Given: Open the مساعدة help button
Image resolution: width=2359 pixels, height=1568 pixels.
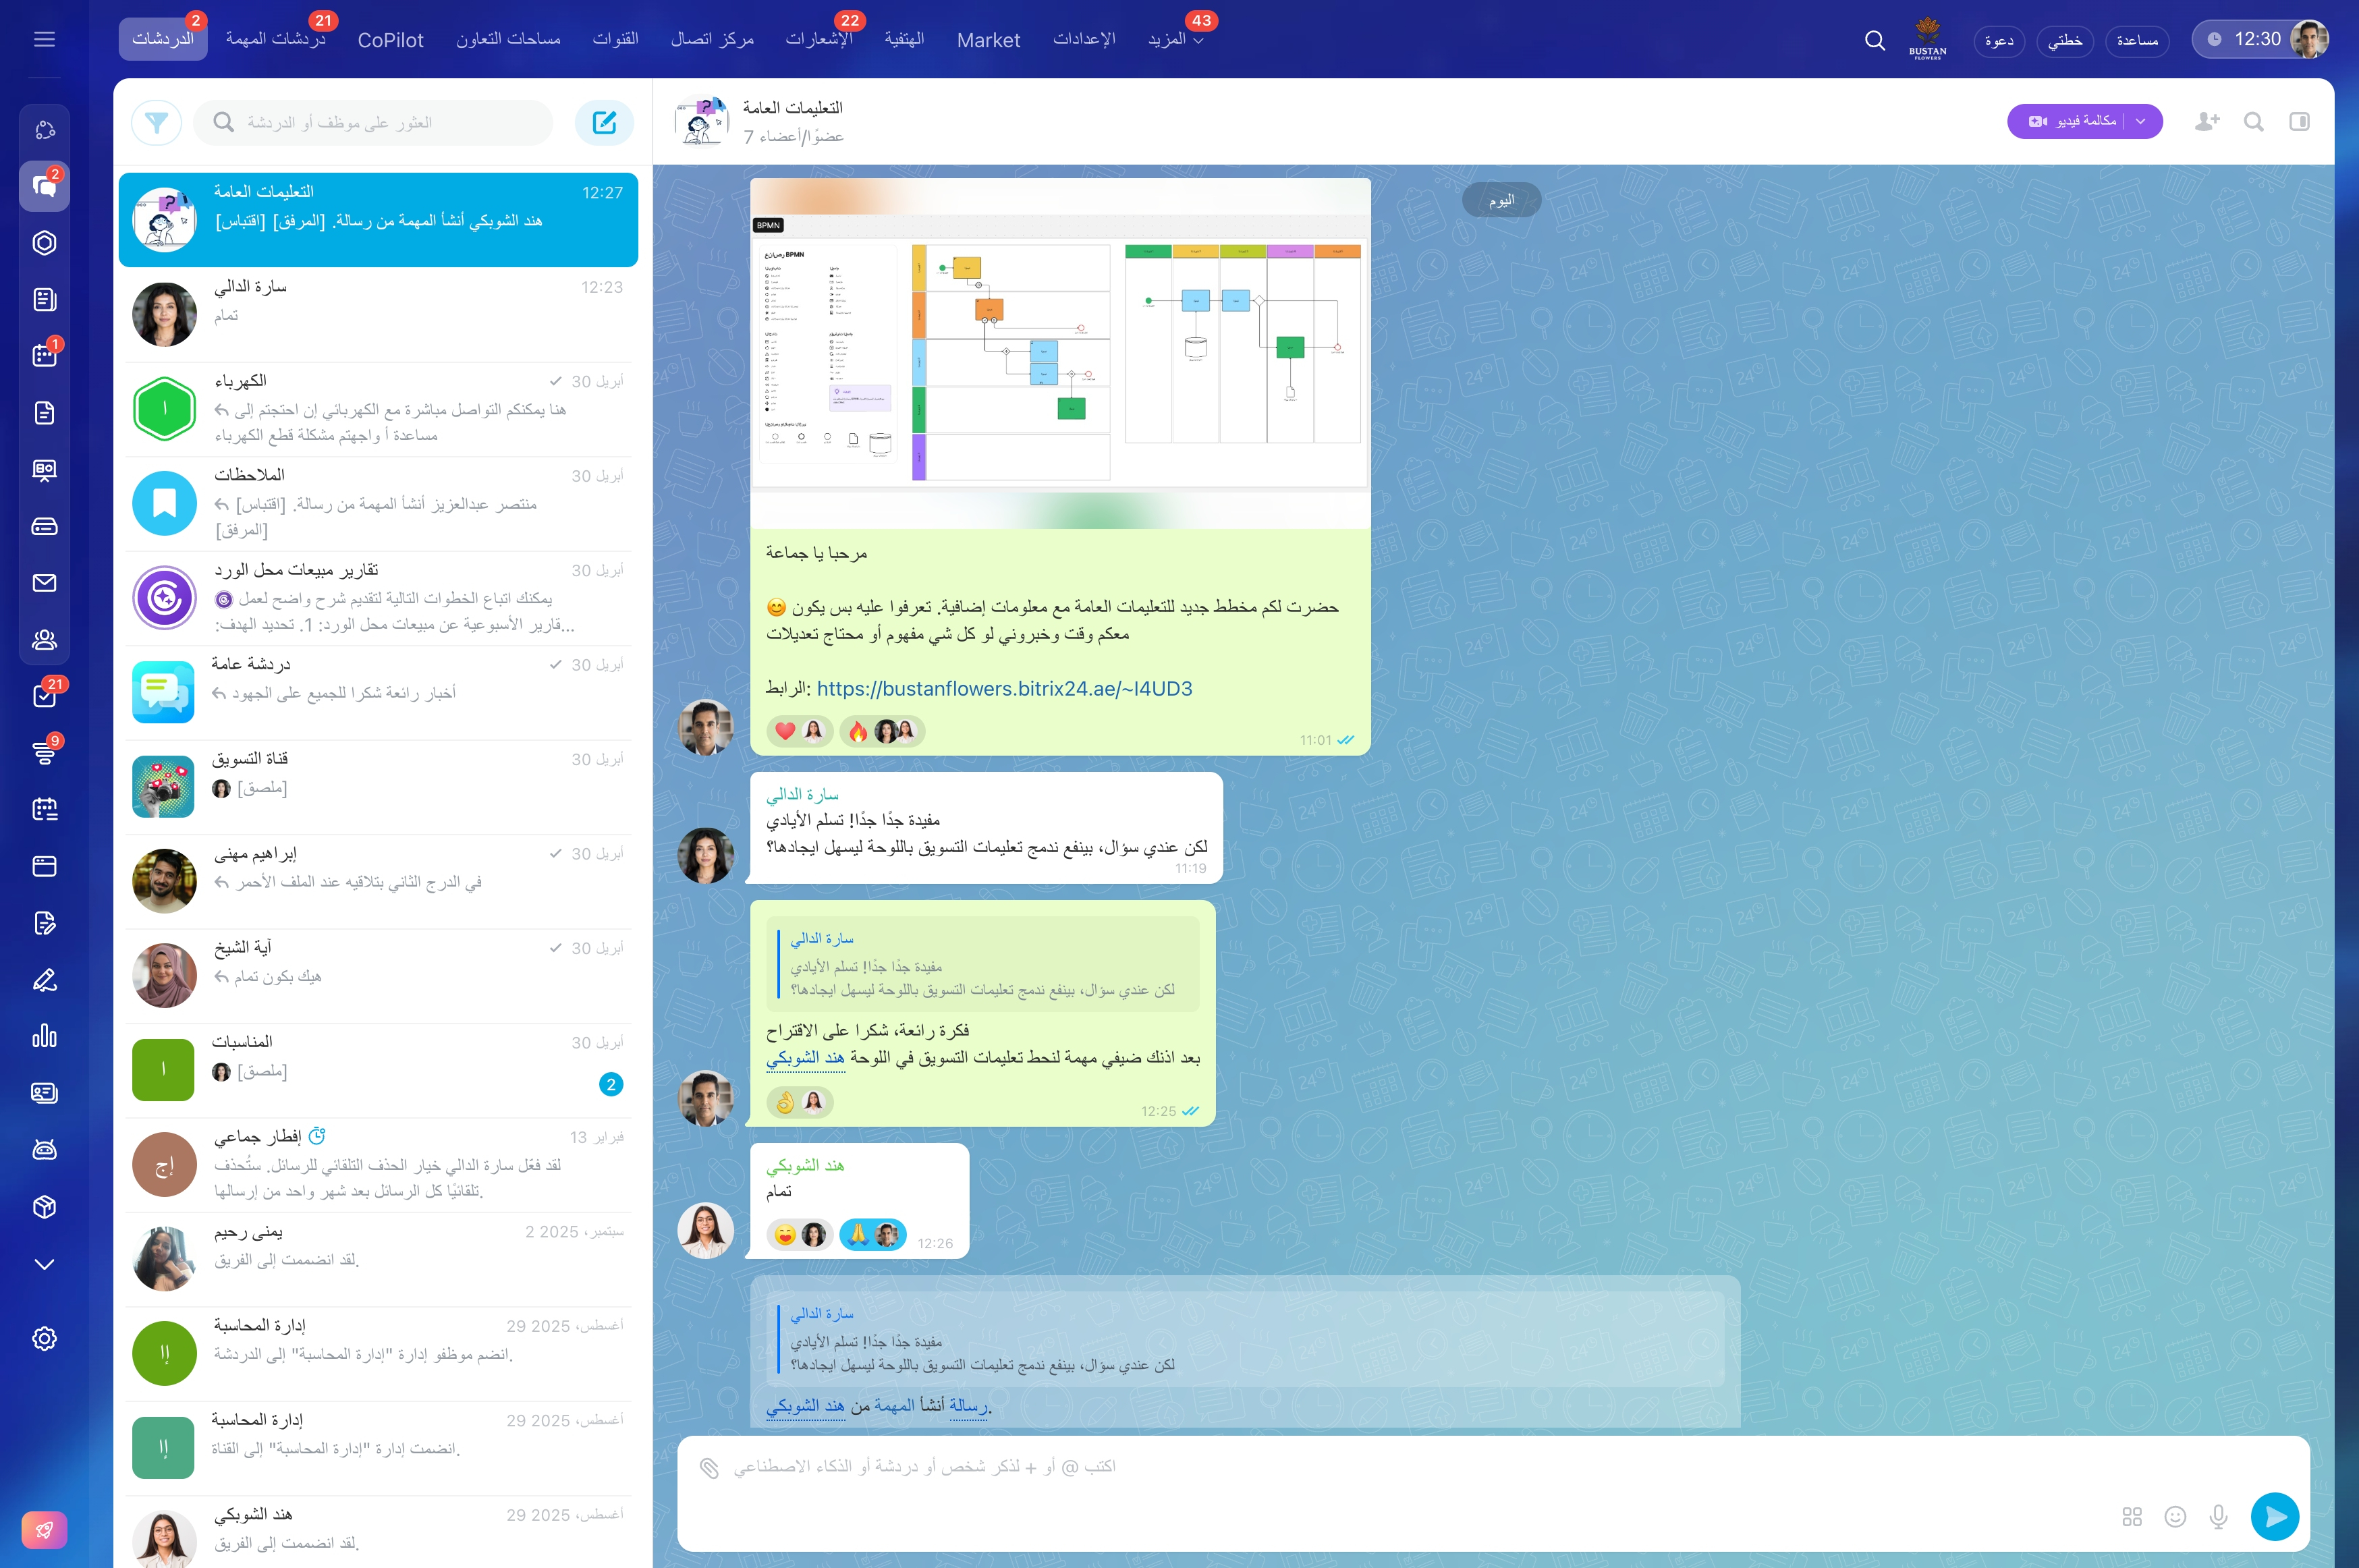Looking at the screenshot, I should click(x=2137, y=40).
